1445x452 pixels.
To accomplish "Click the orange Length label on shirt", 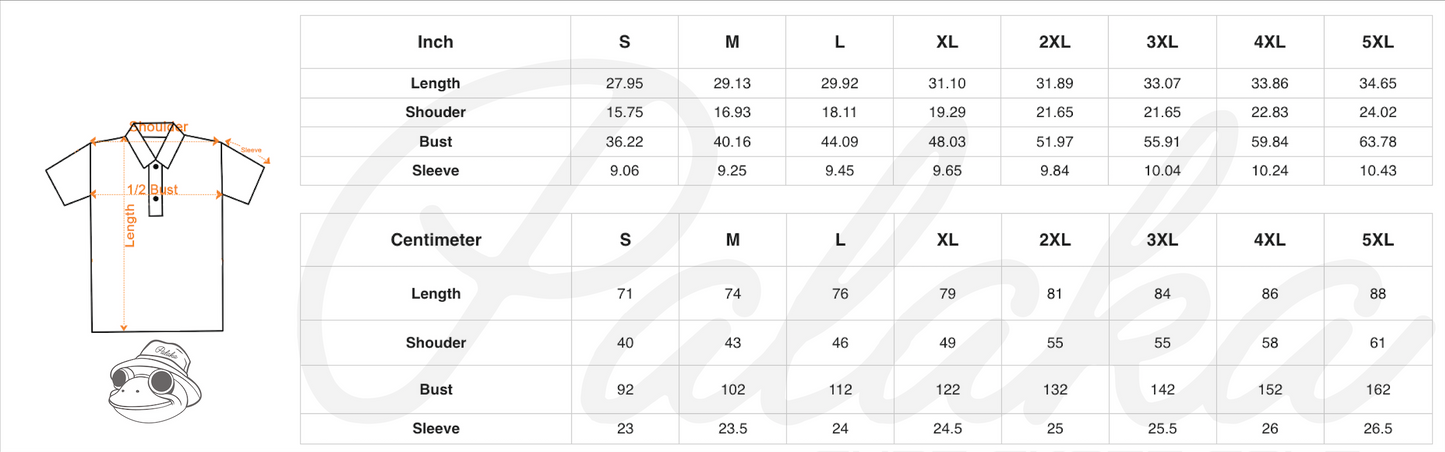I will coord(130,226).
